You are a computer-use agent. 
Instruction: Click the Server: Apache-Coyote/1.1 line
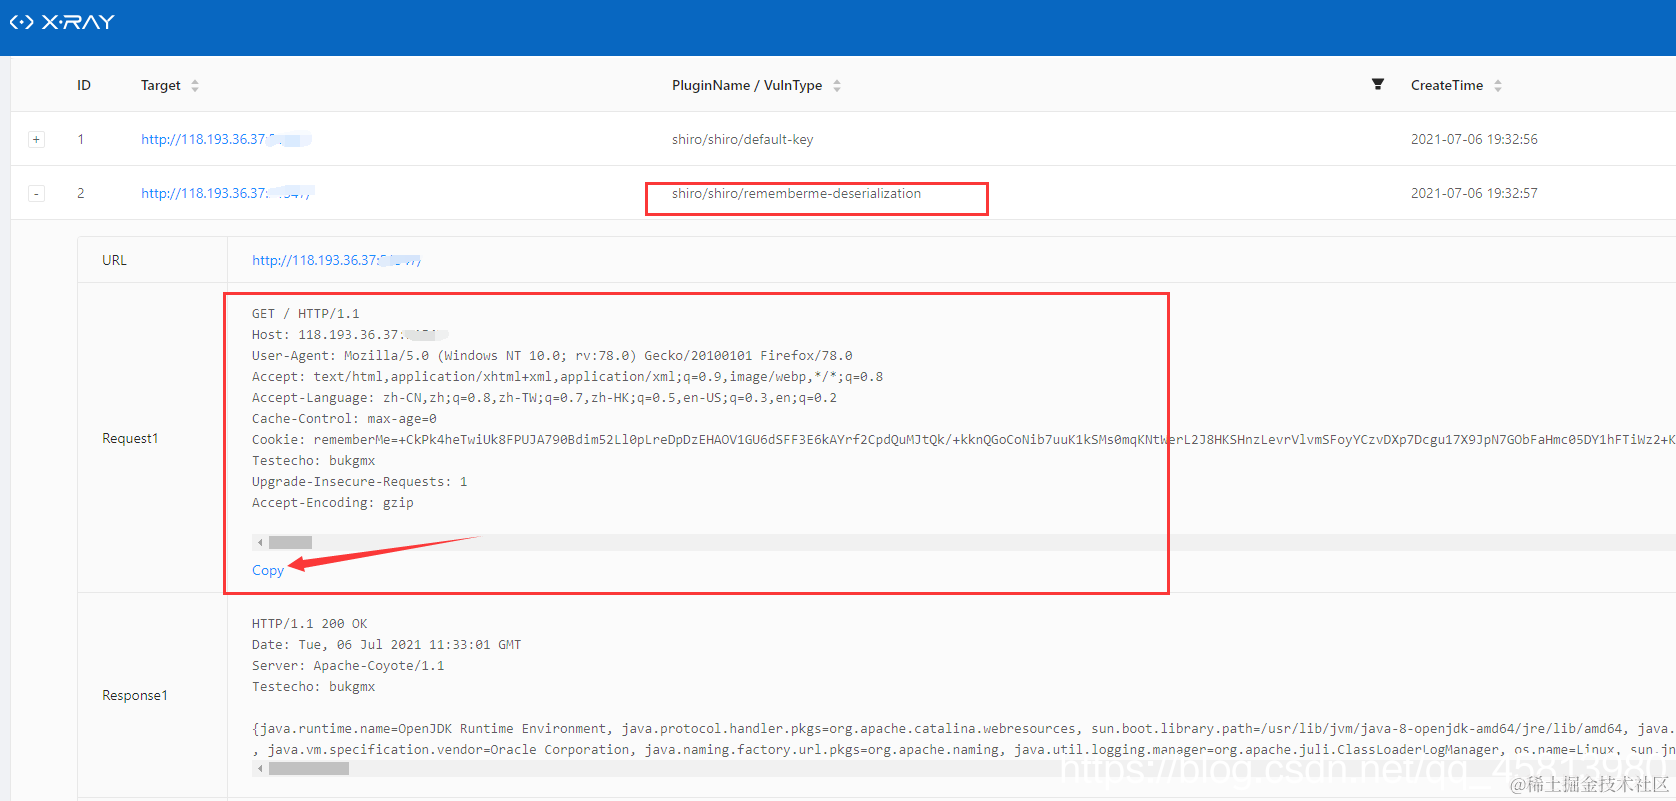point(348,665)
